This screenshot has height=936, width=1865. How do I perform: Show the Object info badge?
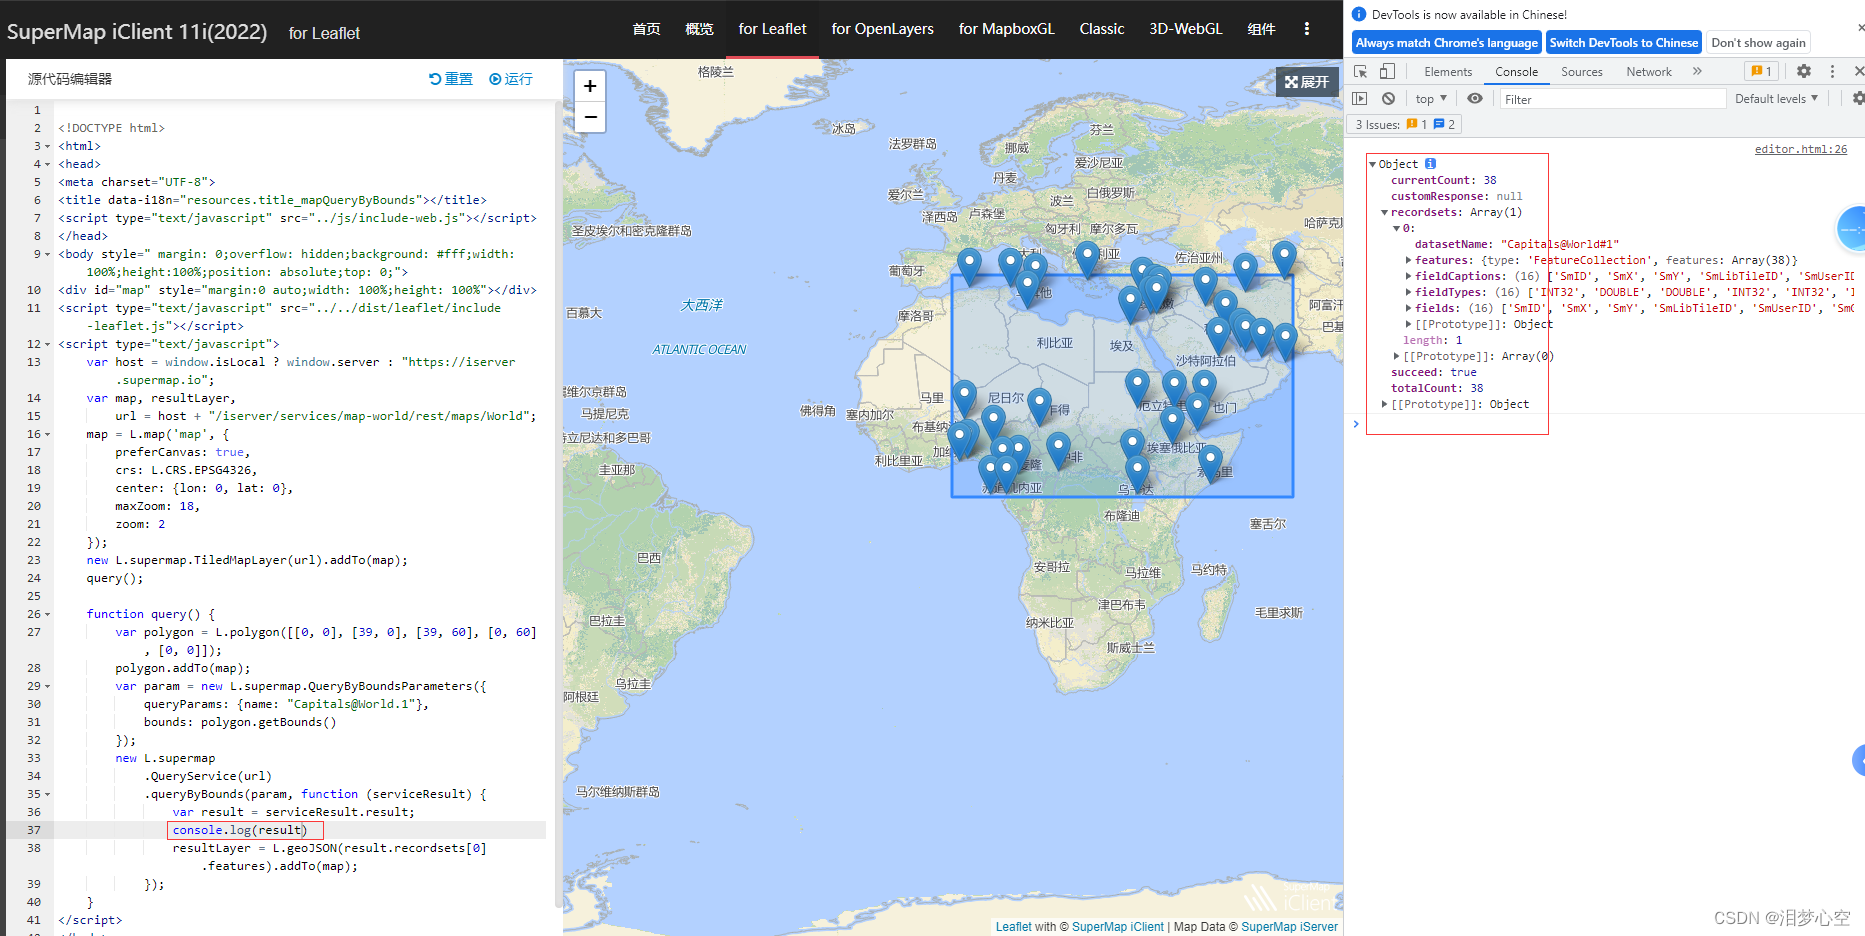[x=1430, y=164]
